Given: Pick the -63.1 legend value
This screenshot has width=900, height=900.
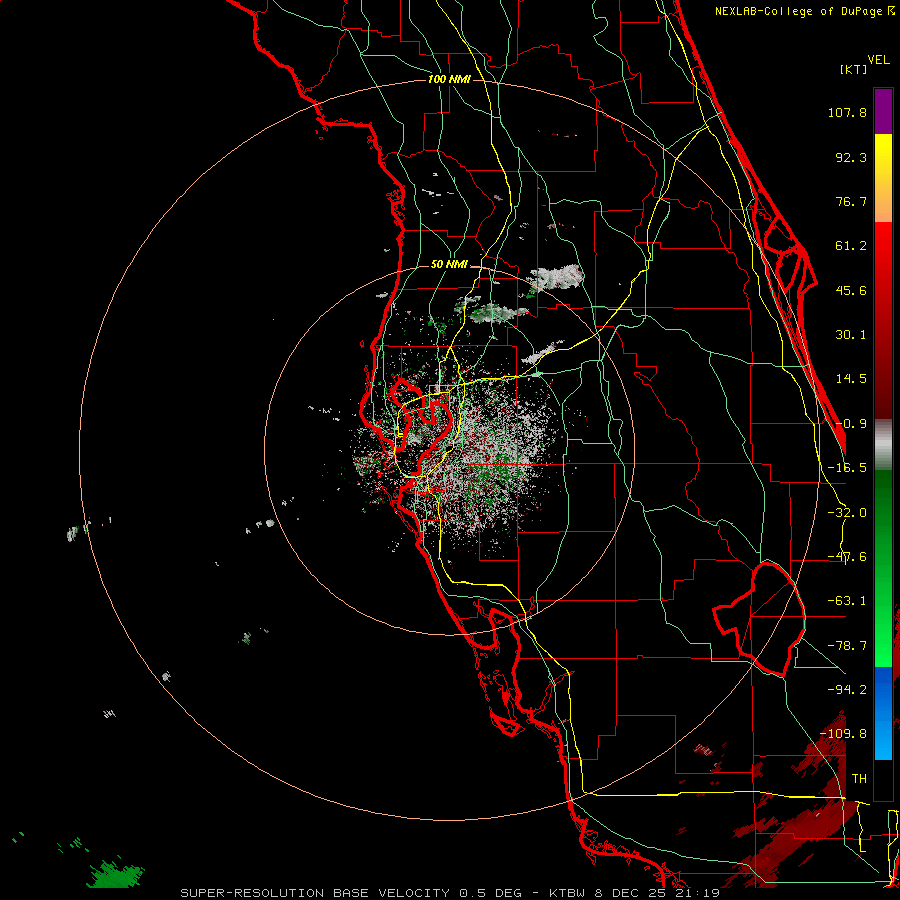Looking at the screenshot, I should pyautogui.click(x=847, y=601).
